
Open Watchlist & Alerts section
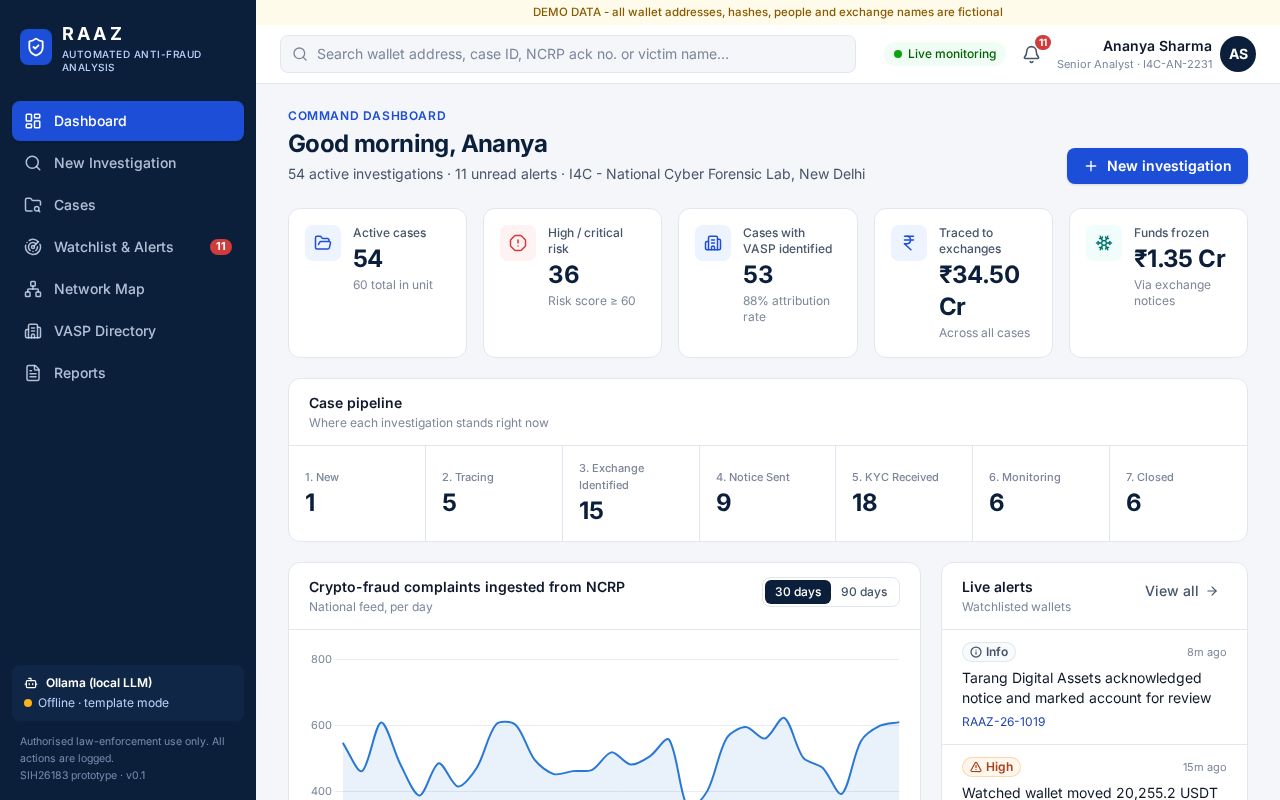[128, 247]
